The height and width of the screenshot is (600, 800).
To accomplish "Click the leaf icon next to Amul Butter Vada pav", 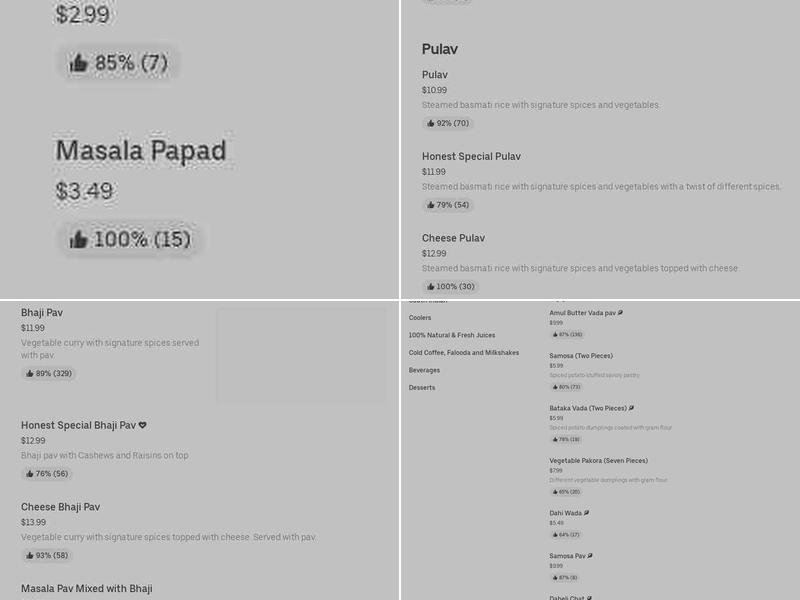I will click(x=620, y=313).
